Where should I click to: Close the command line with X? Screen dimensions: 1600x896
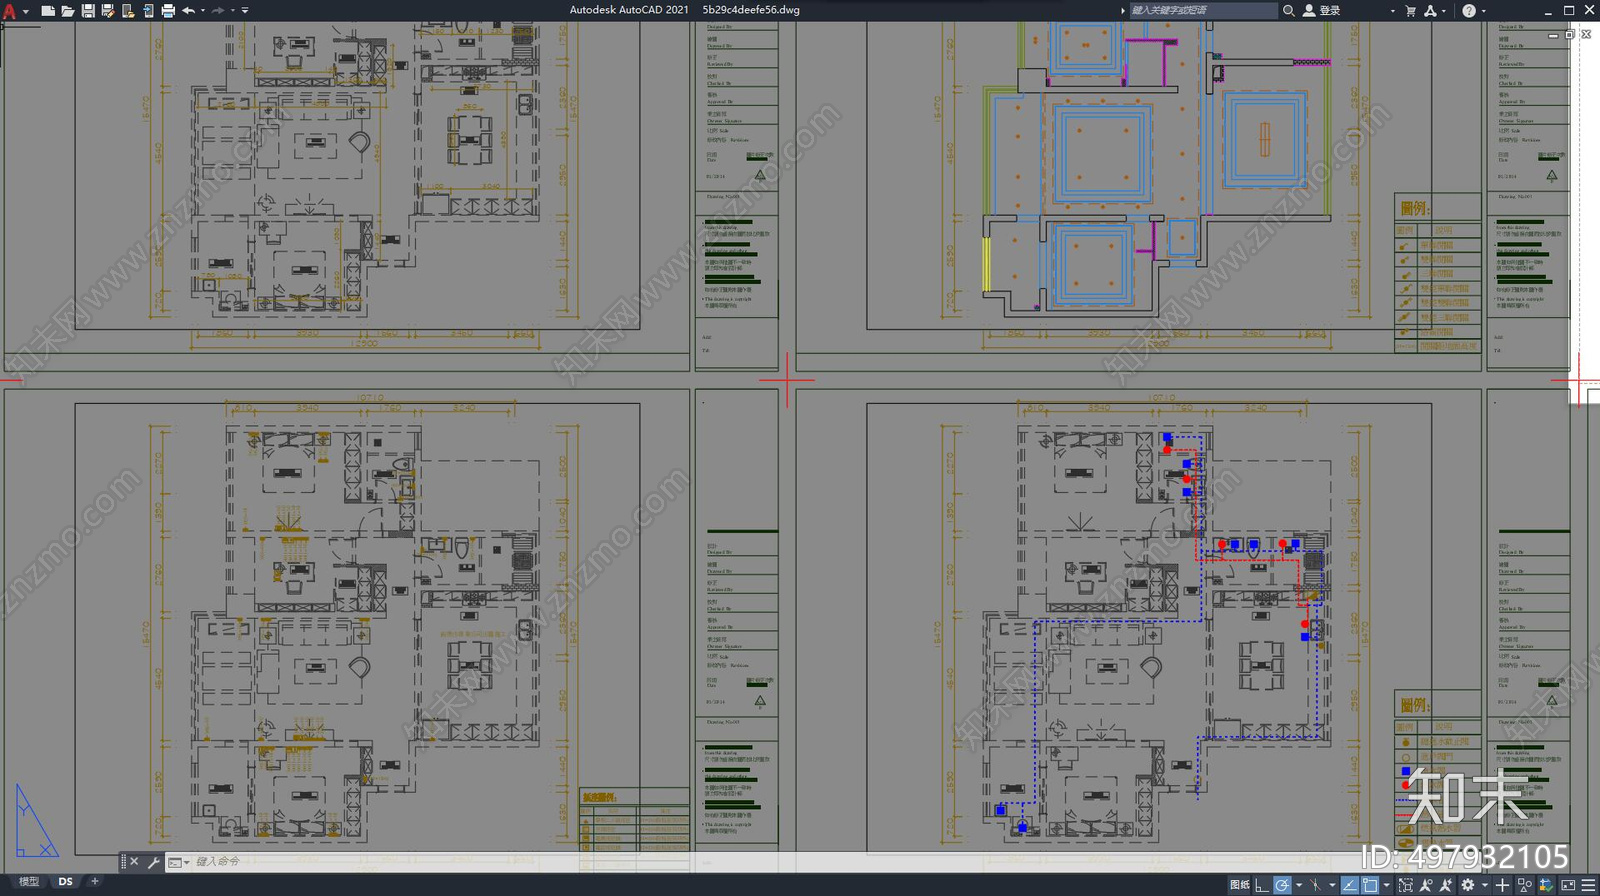tap(134, 861)
